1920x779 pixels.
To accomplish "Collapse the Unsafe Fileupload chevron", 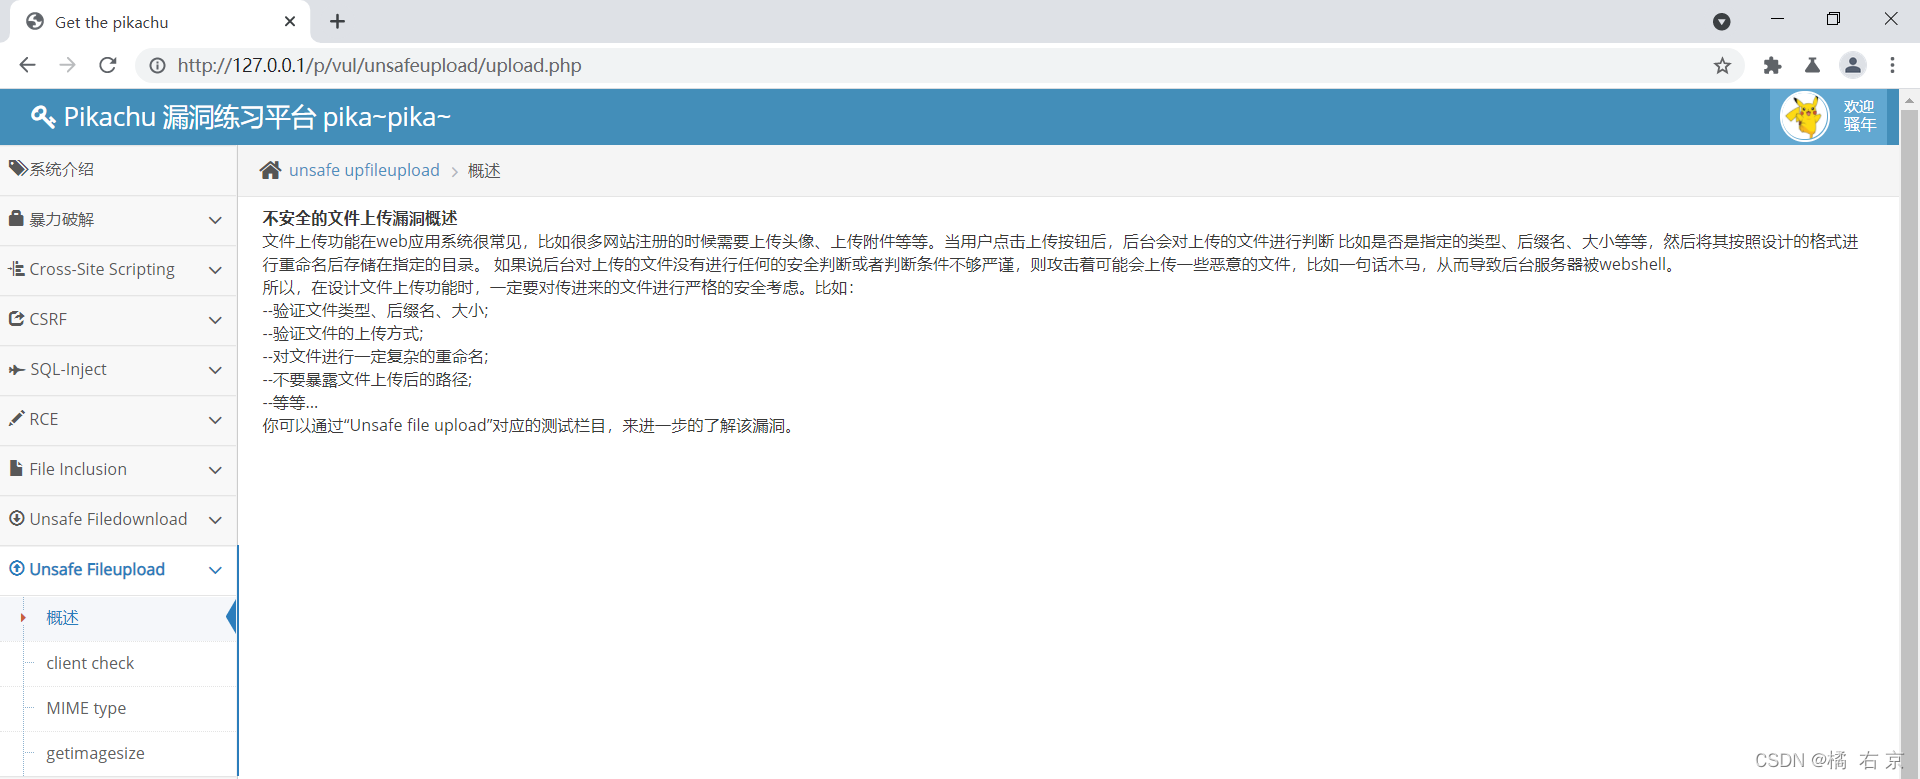I will tap(215, 570).
